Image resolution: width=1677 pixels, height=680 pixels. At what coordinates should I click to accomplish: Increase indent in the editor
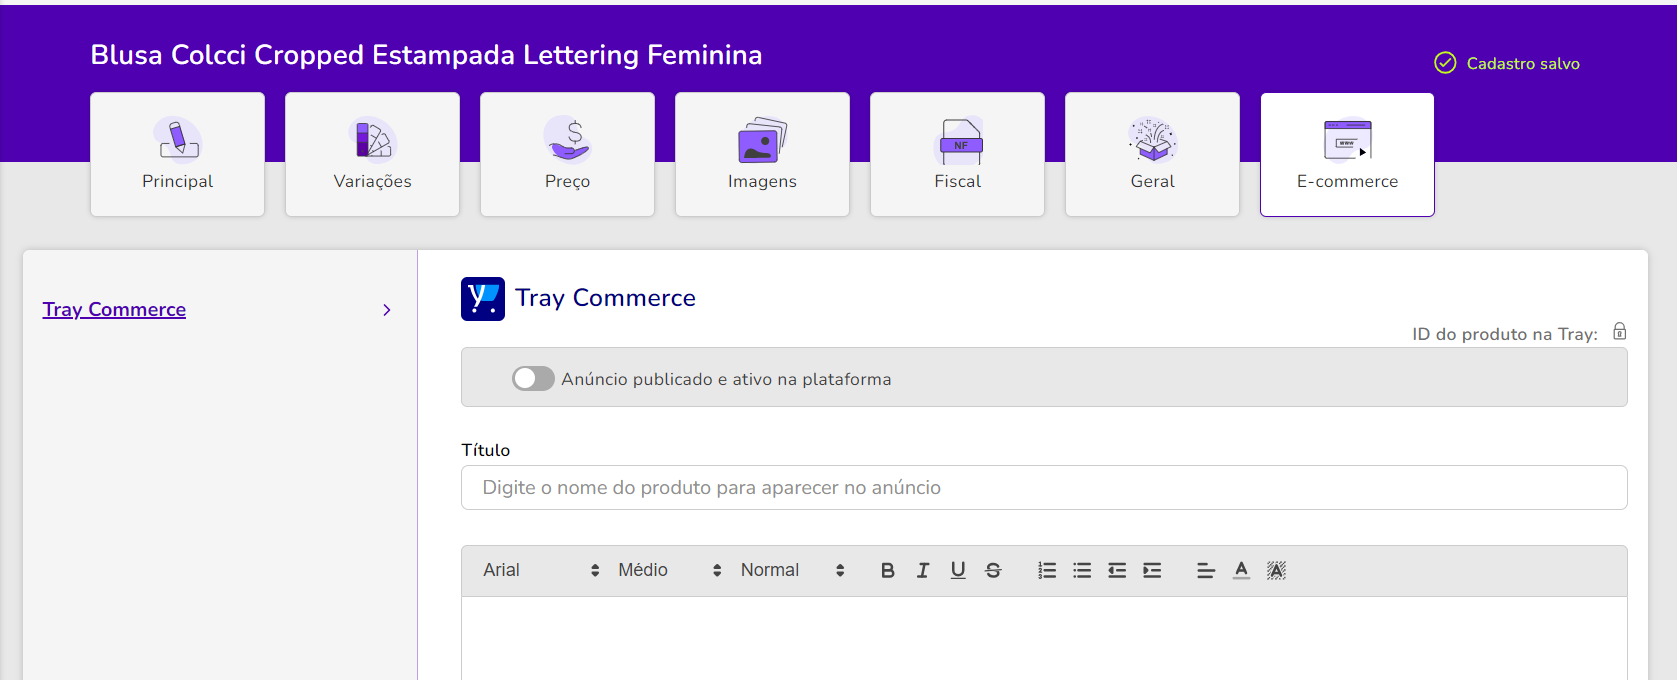coord(1152,570)
